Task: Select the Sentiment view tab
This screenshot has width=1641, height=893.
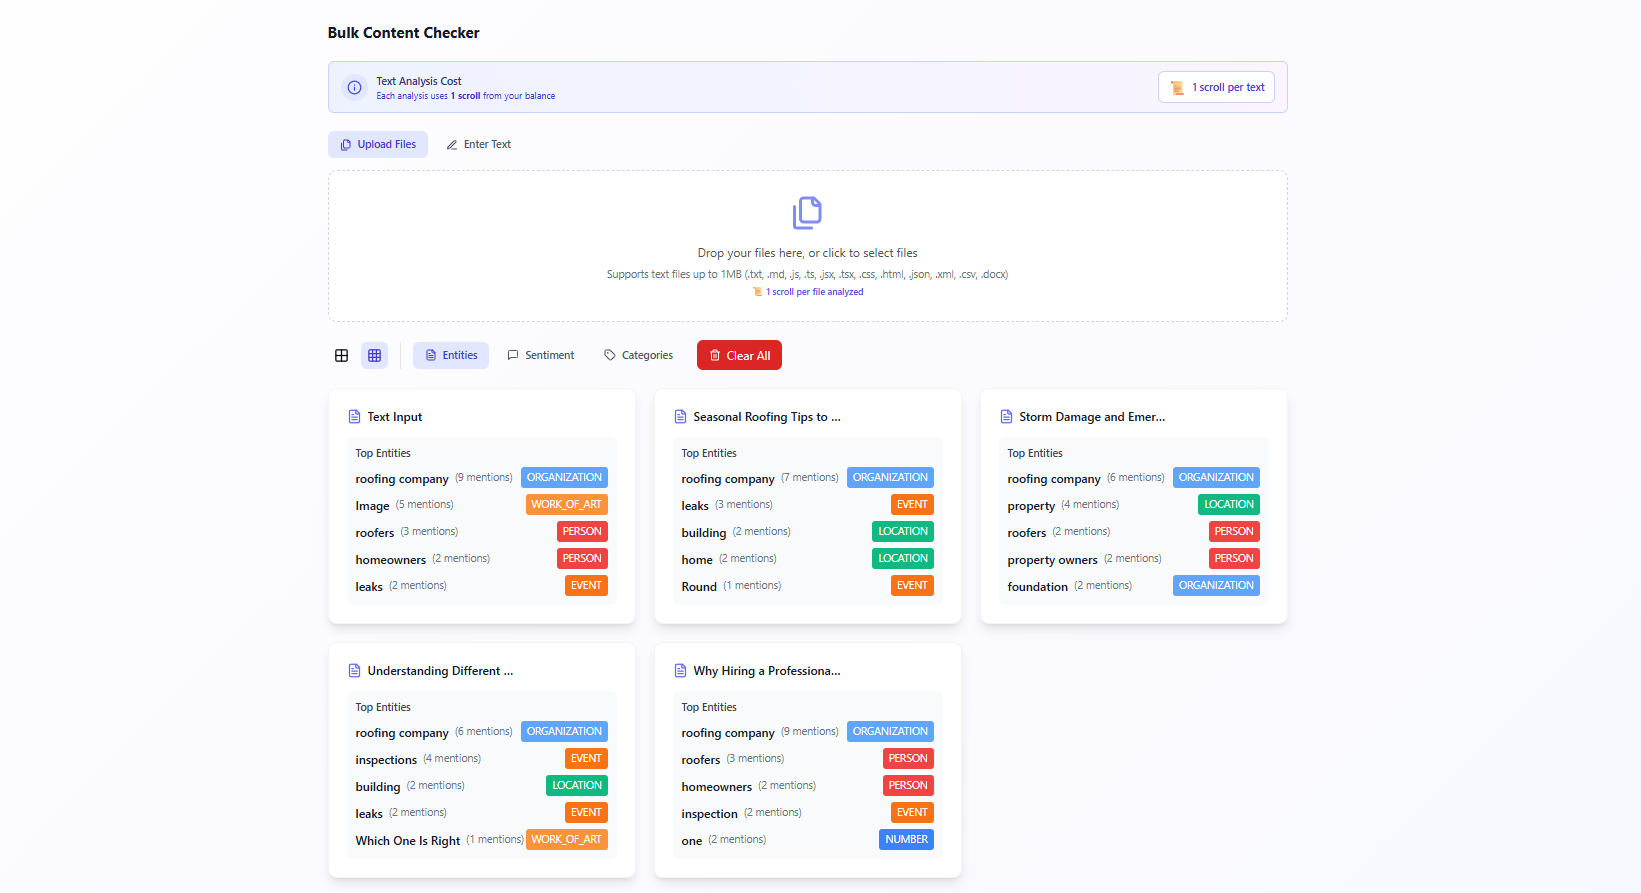Action: (541, 356)
